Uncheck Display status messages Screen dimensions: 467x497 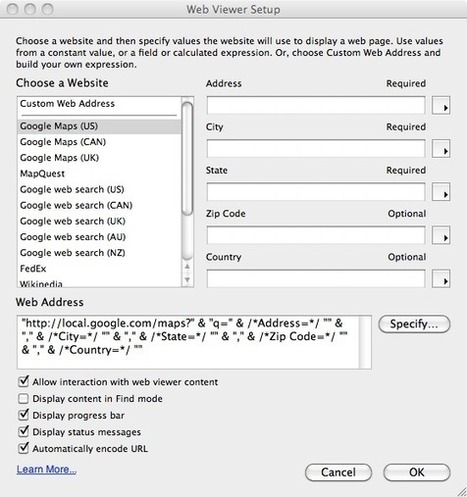pos(23,432)
